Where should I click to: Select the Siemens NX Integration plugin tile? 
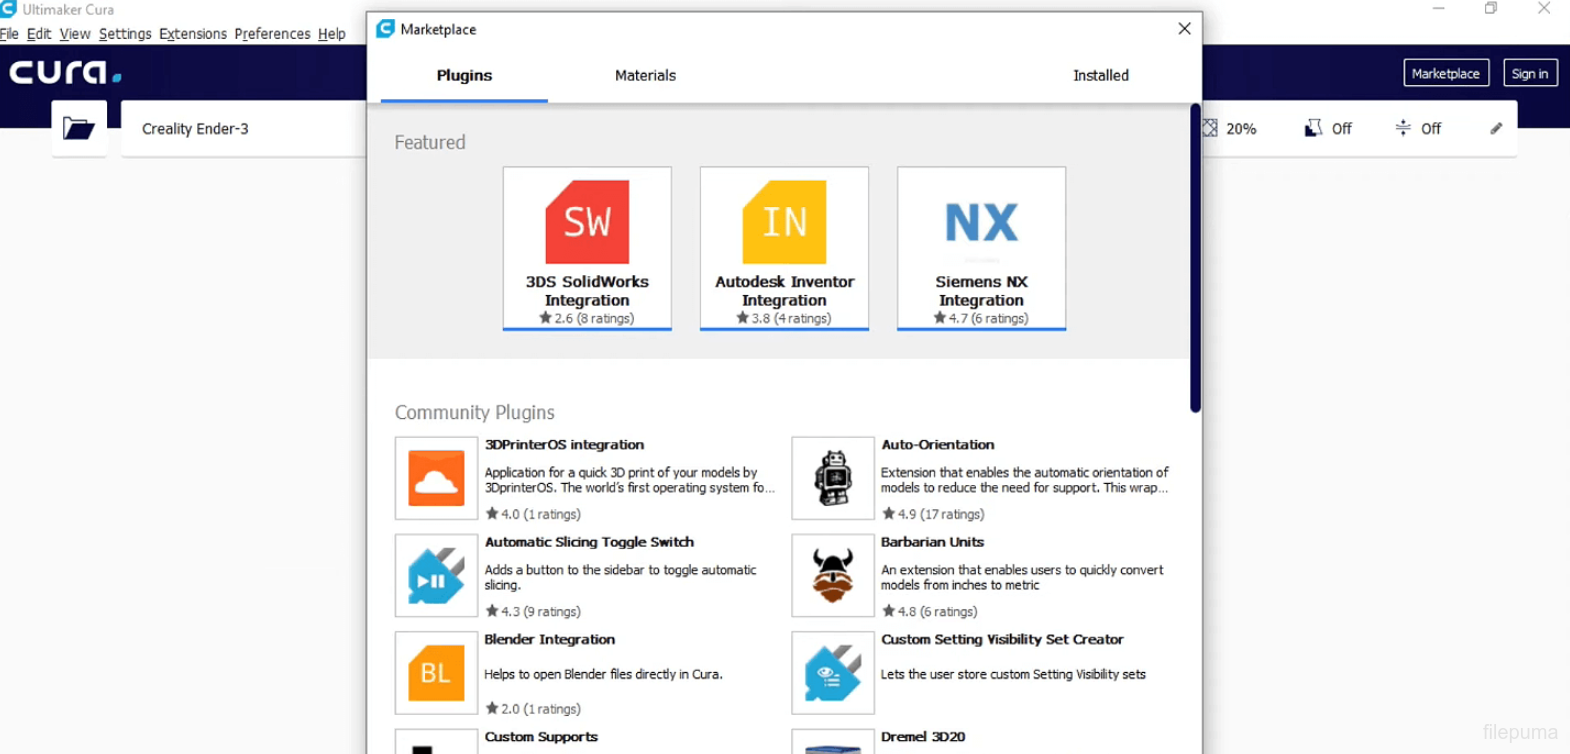[x=981, y=247]
